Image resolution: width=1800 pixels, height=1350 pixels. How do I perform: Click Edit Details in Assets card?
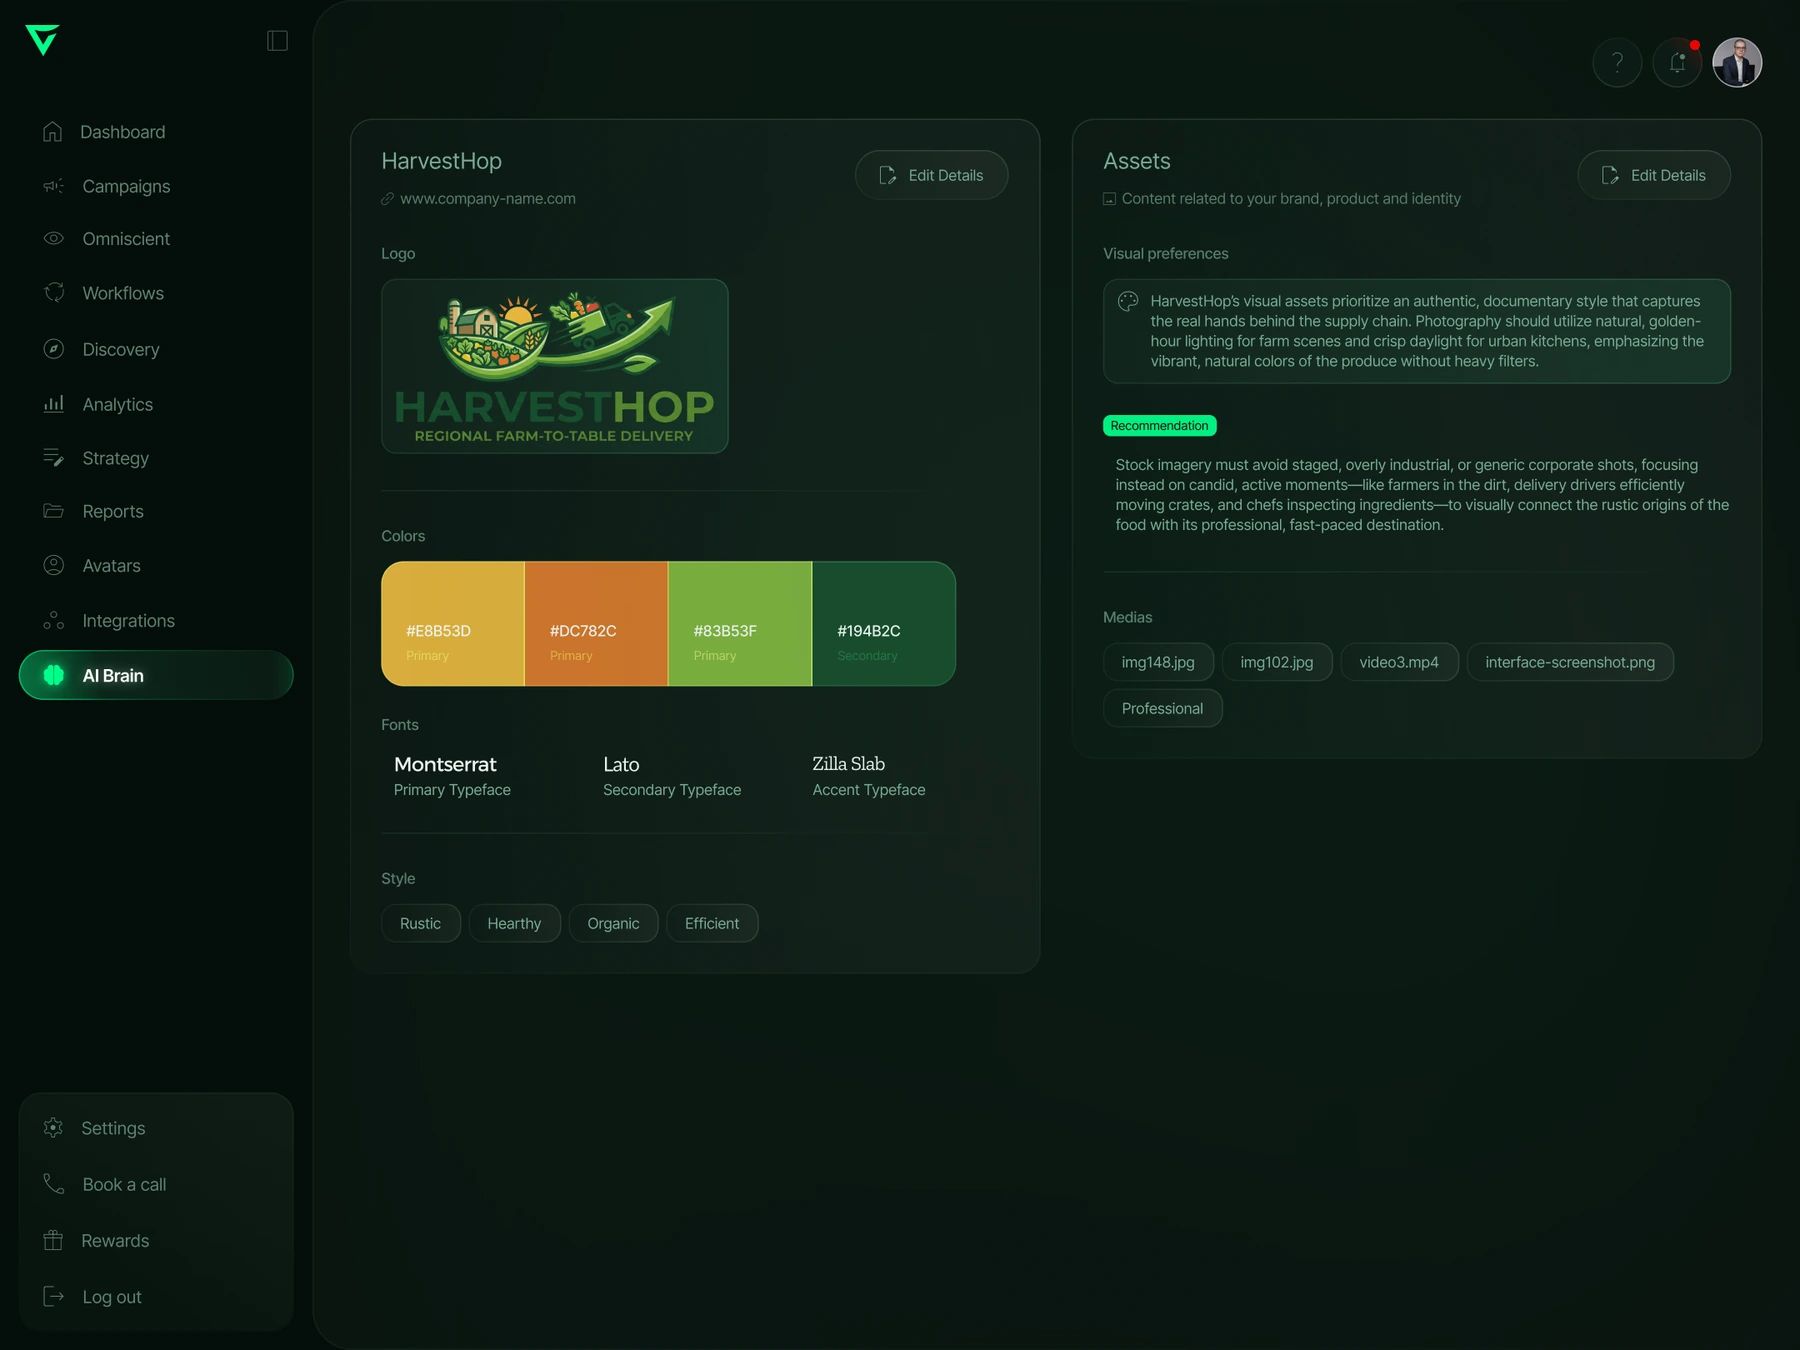tap(1654, 175)
